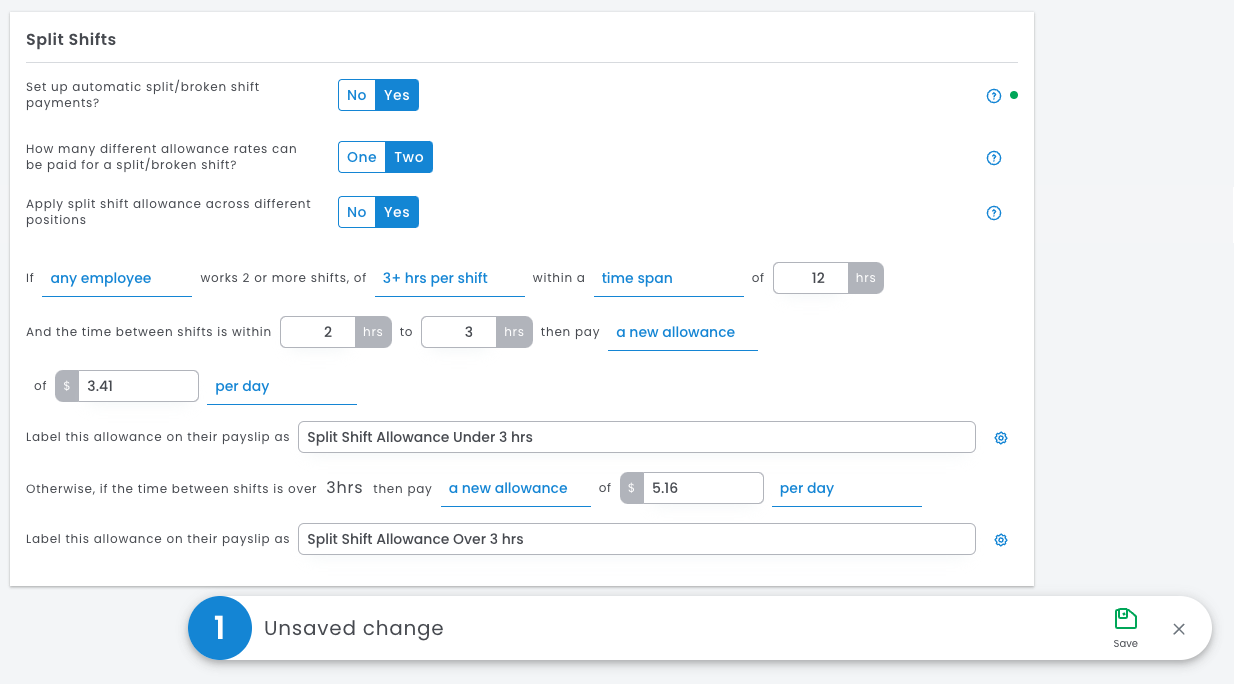Edit the 'Split Shift Allowance Under 3 hrs' label
1234x684 pixels.
pos(636,437)
